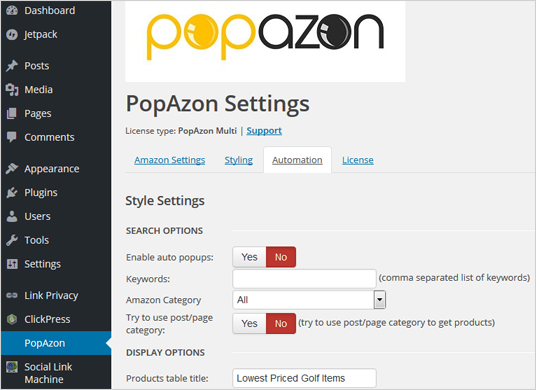Click the Products table title field
Screen dimensions: 536x390
tap(304, 378)
